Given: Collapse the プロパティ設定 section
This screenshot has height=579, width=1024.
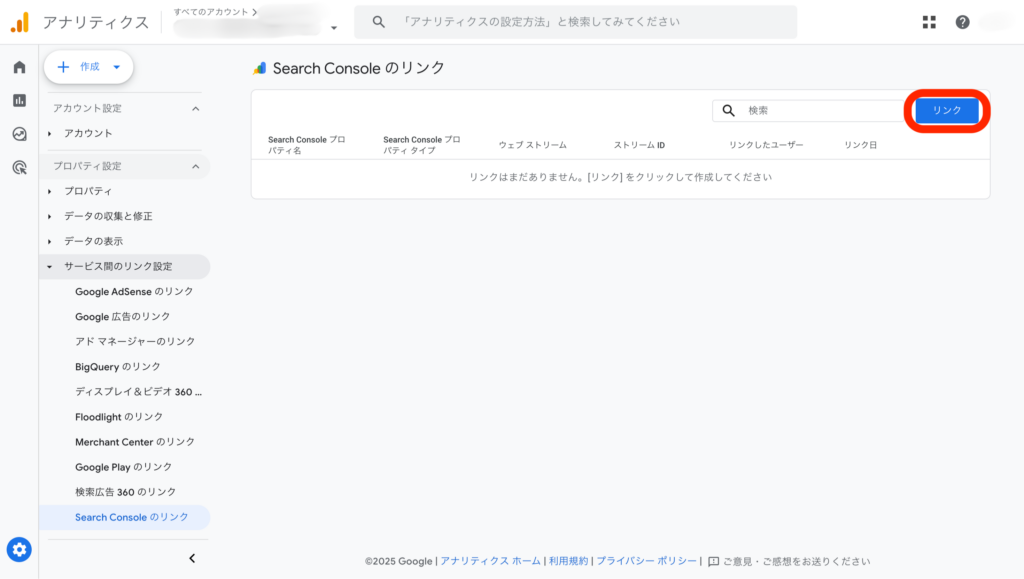Looking at the screenshot, I should [x=195, y=166].
